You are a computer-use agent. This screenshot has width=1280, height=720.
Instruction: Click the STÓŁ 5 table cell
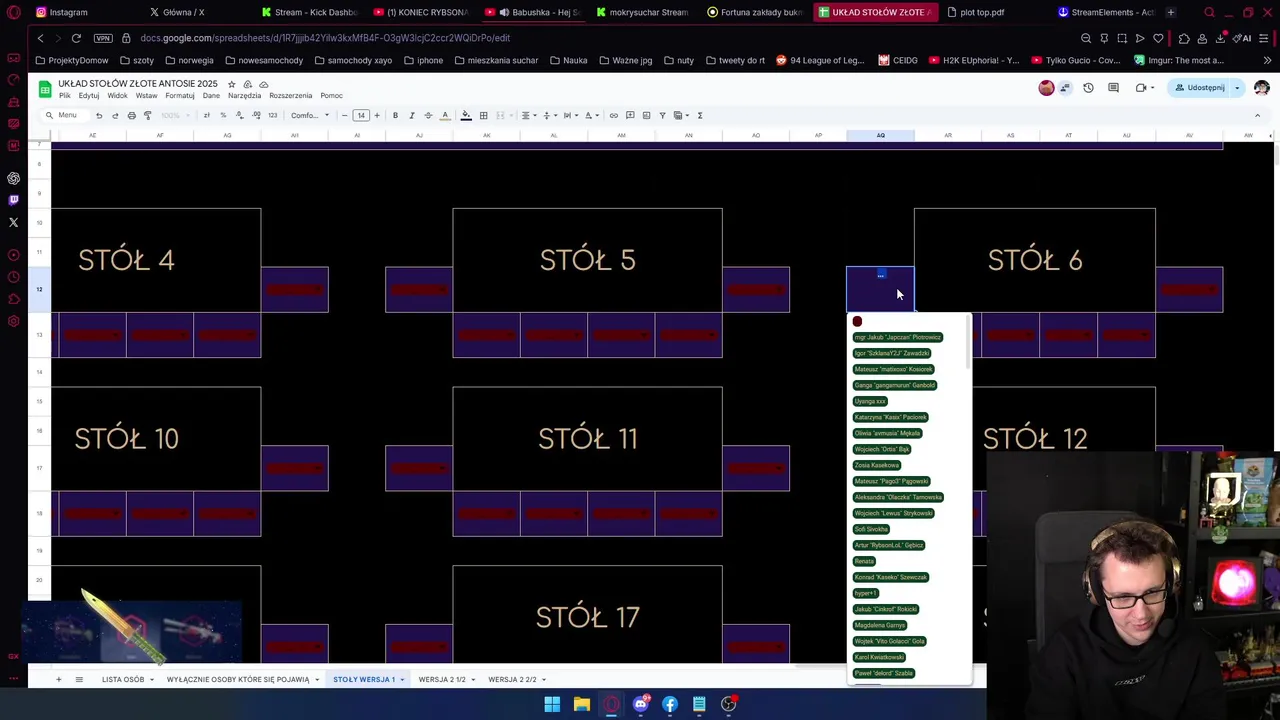tap(587, 260)
